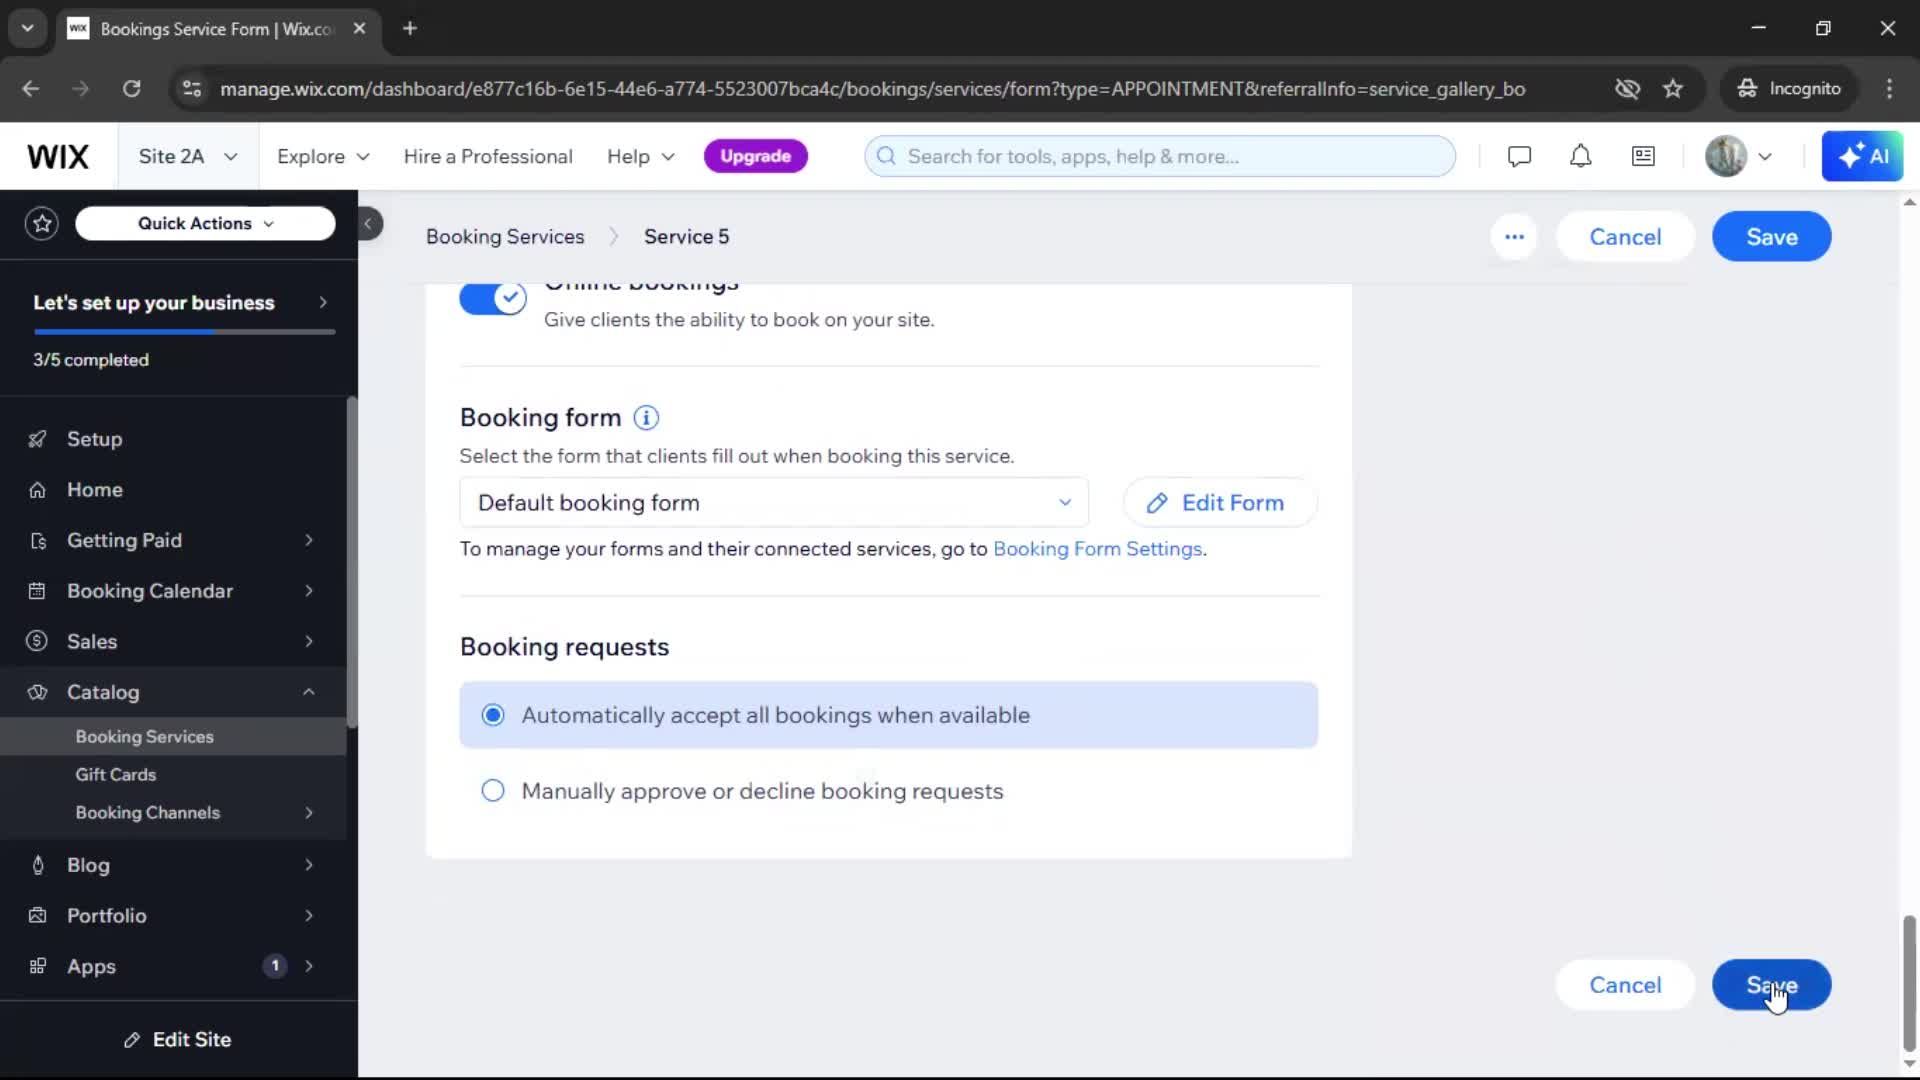Expand the Getting Paid chevron
Image resolution: width=1920 pixels, height=1080 pixels.
tap(309, 541)
